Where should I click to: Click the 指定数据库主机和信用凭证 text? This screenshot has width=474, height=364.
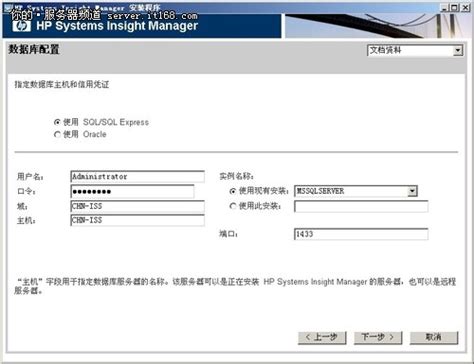62,84
